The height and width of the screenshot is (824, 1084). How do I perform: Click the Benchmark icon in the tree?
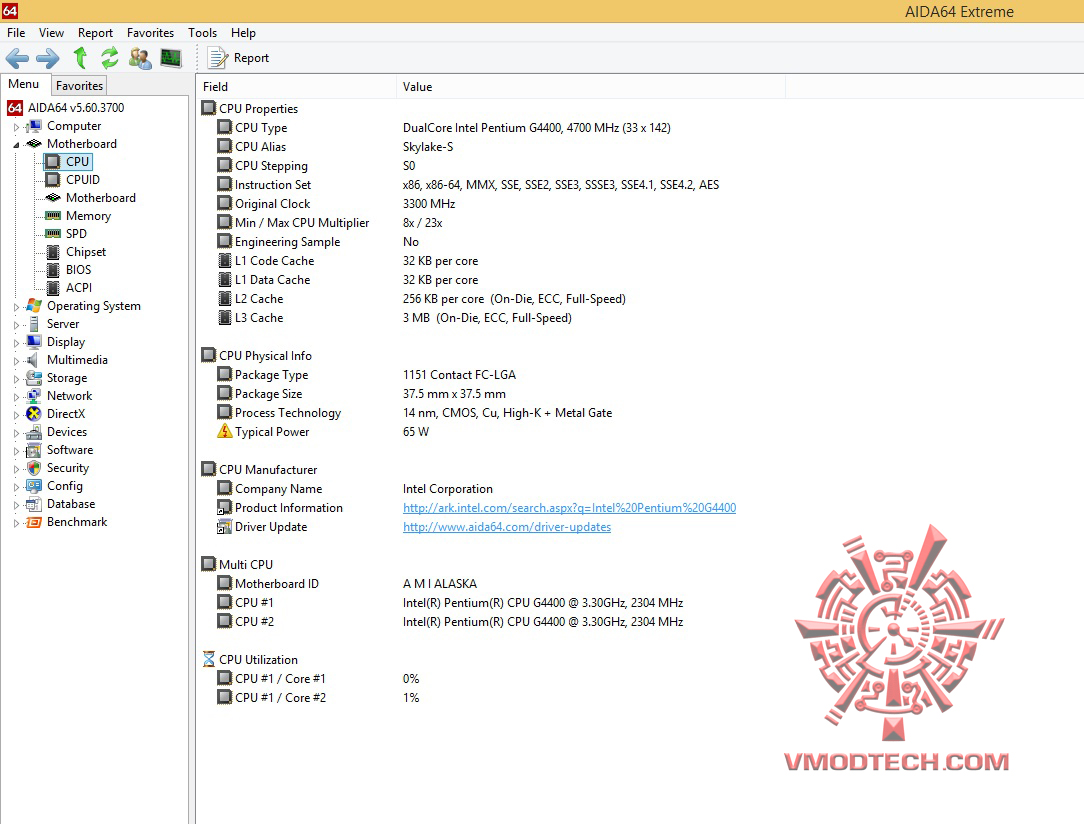click(33, 522)
